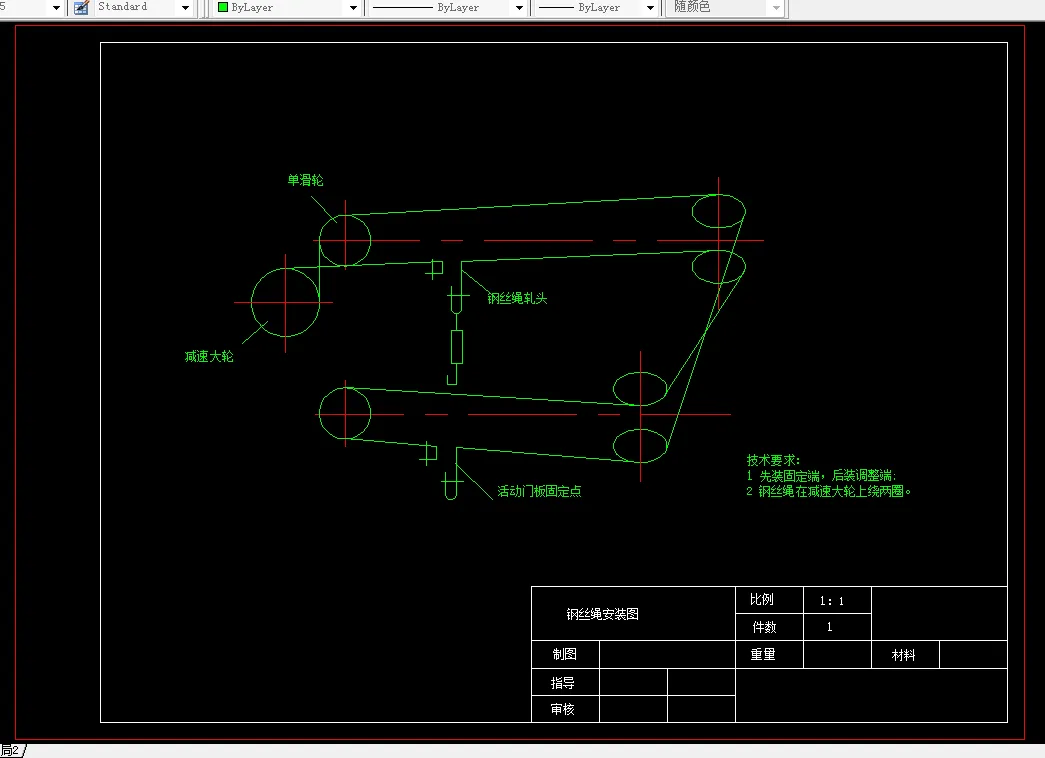Click the 审核 cell label
This screenshot has height=758, width=1045.
tap(562, 709)
